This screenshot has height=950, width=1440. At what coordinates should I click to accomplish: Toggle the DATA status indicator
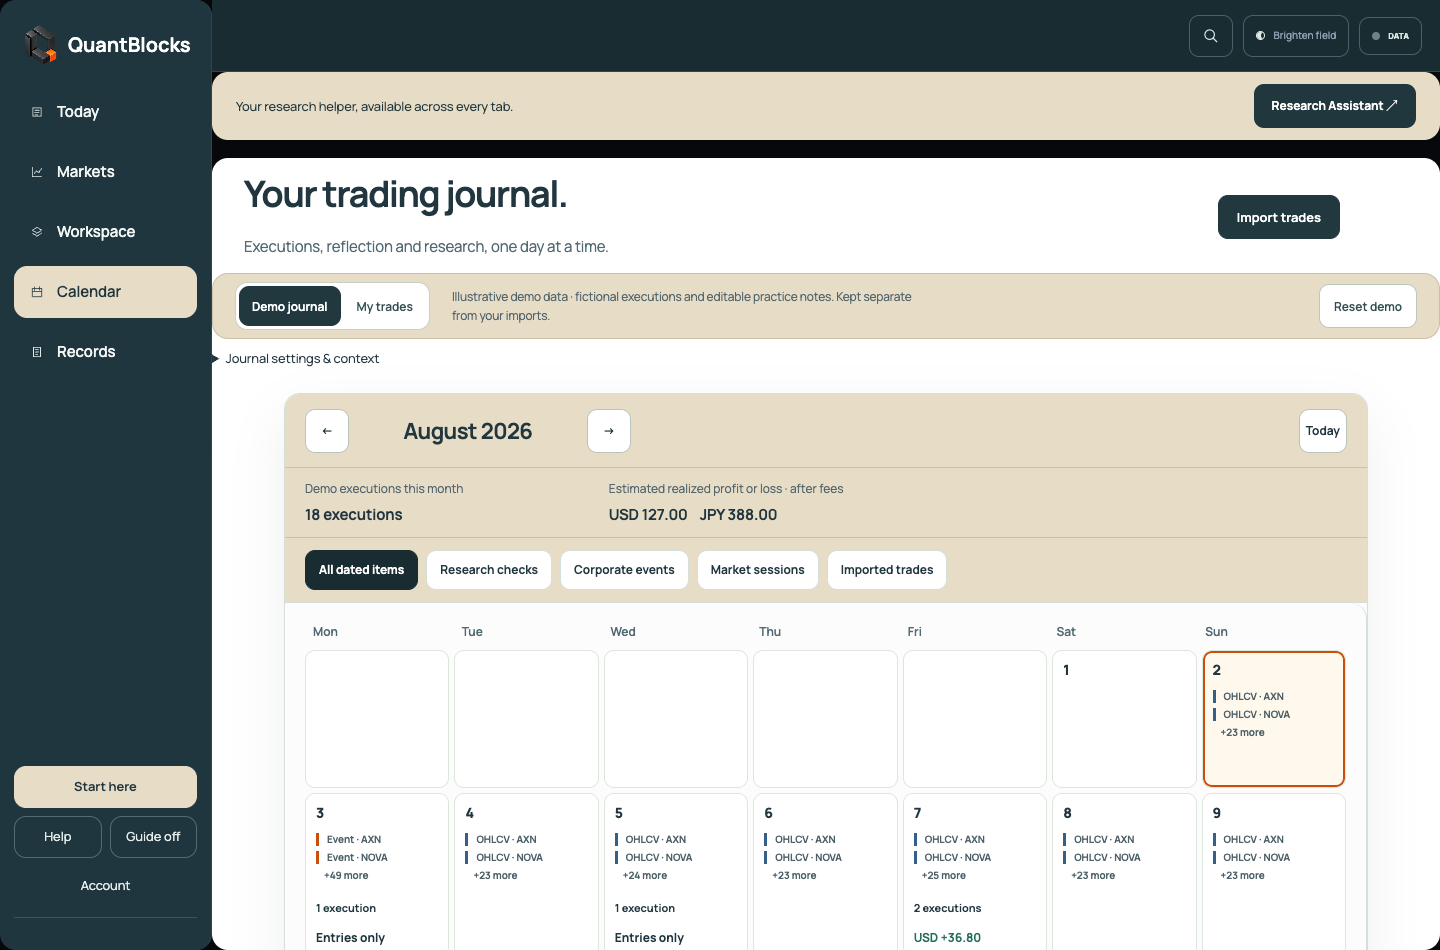tap(1390, 36)
